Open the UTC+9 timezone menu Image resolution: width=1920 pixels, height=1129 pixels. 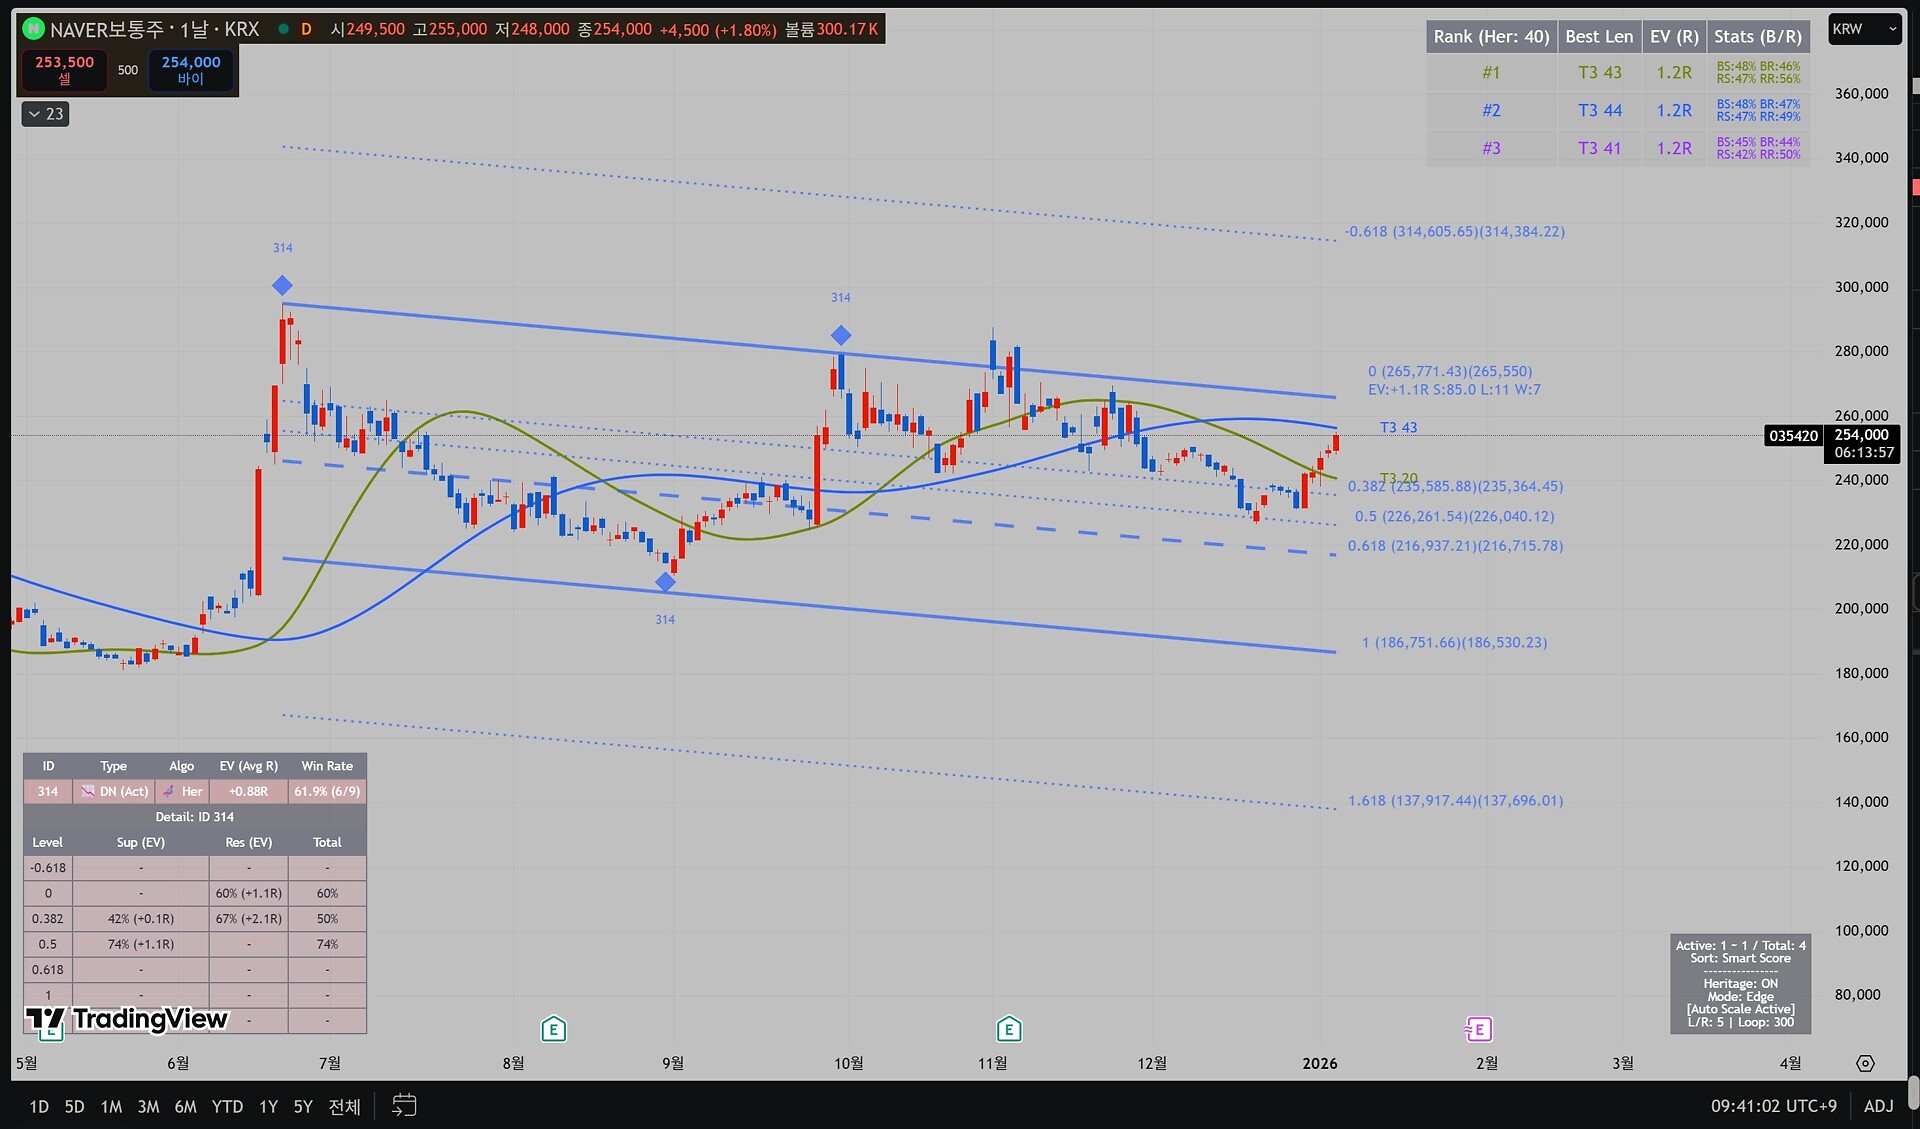(1773, 1106)
